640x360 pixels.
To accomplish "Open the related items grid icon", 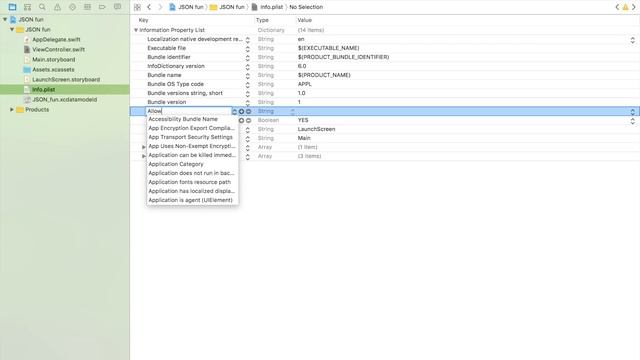I will click(137, 7).
